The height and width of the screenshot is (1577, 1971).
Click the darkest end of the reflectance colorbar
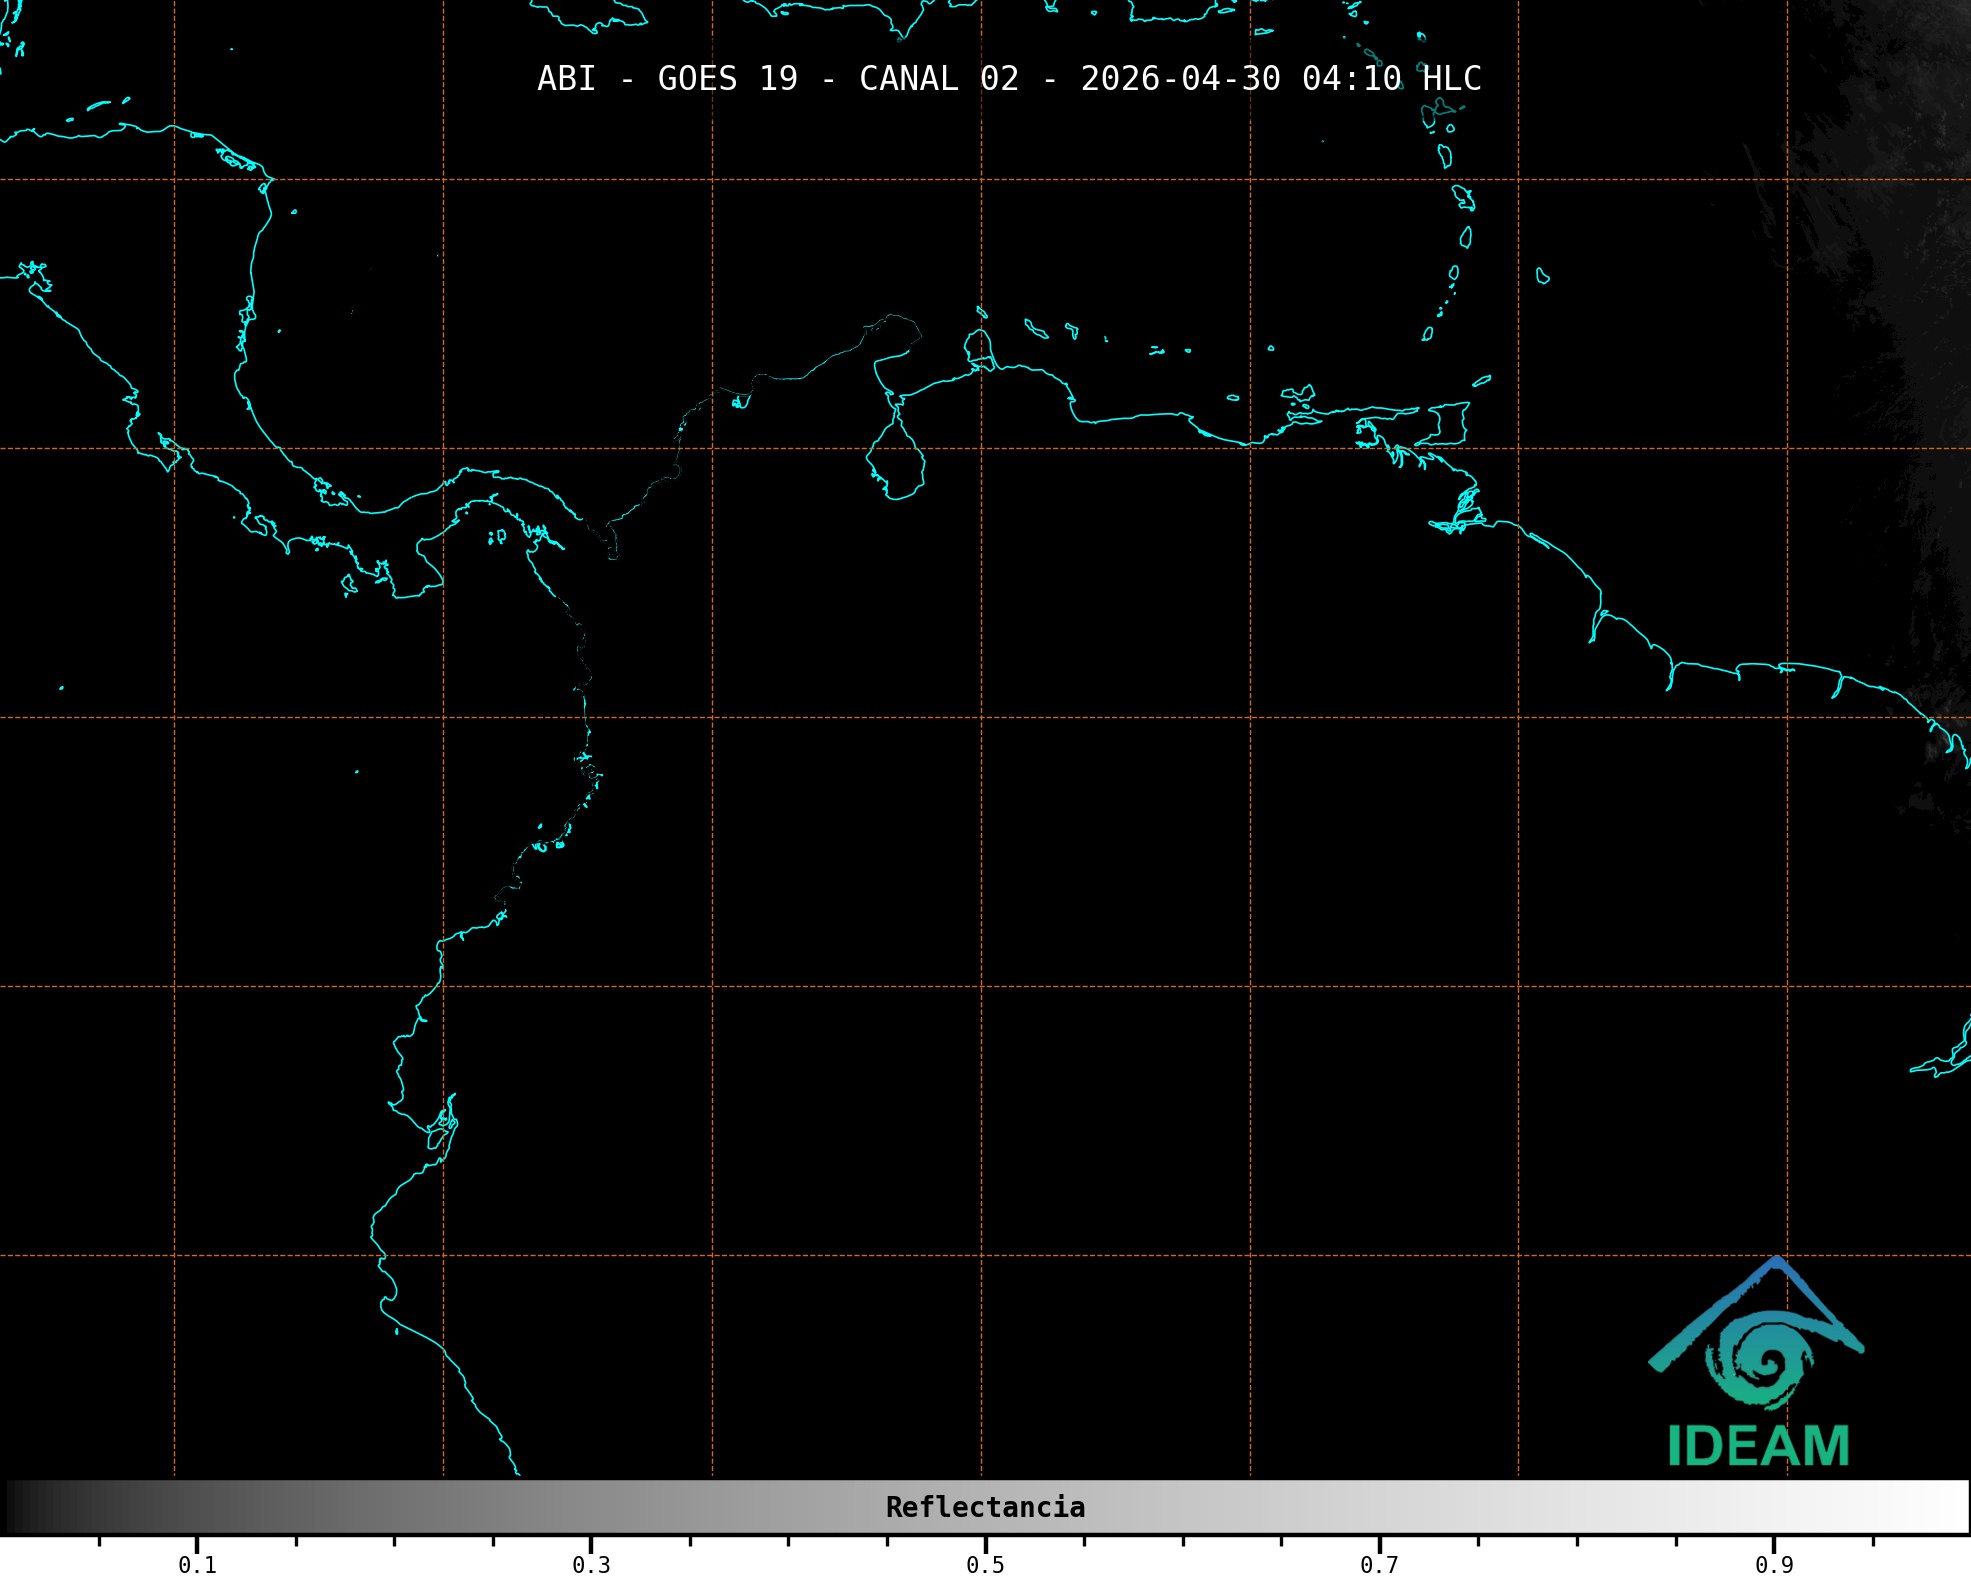tap(14, 1507)
